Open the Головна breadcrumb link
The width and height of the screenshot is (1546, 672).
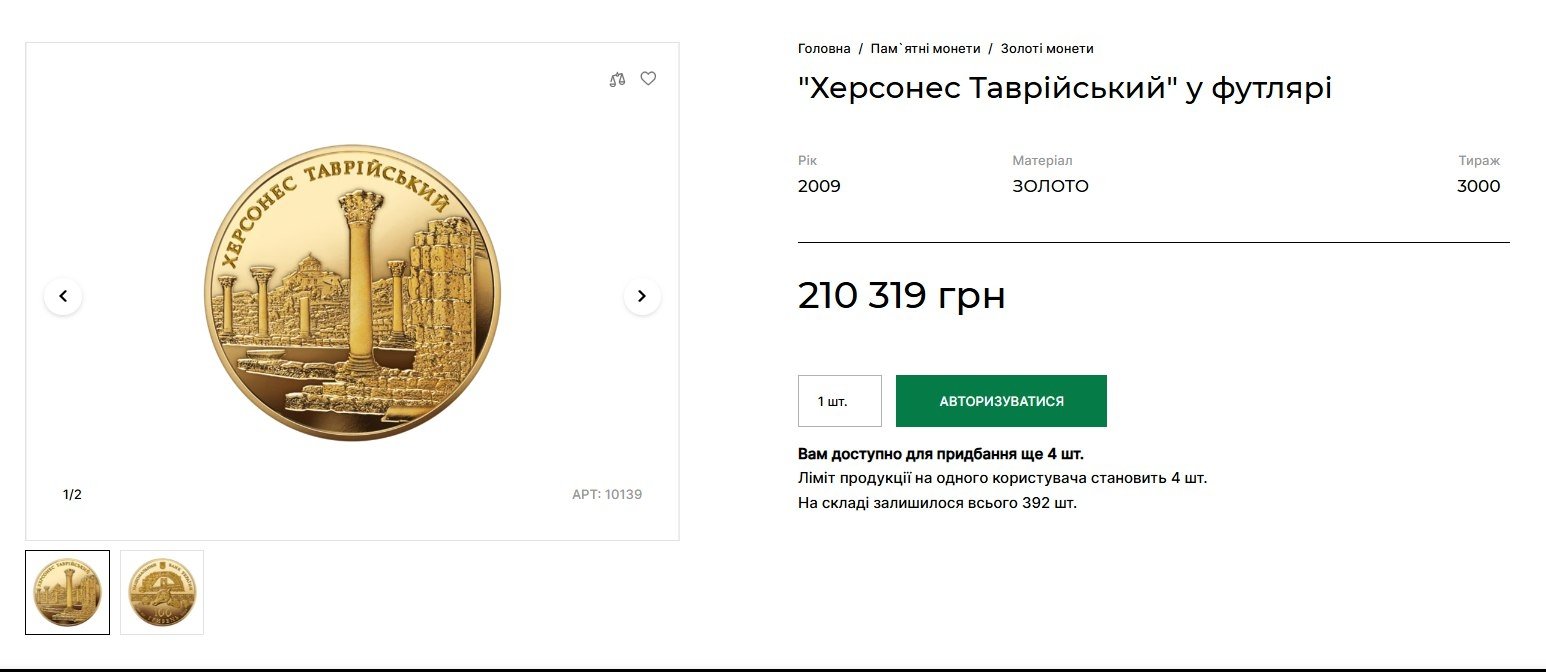pos(824,48)
